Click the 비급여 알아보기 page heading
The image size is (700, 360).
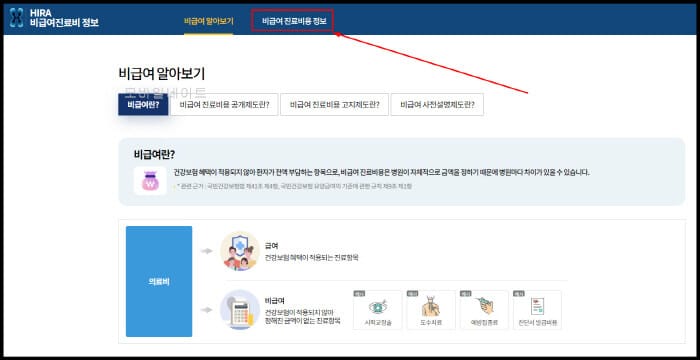pyautogui.click(x=162, y=74)
